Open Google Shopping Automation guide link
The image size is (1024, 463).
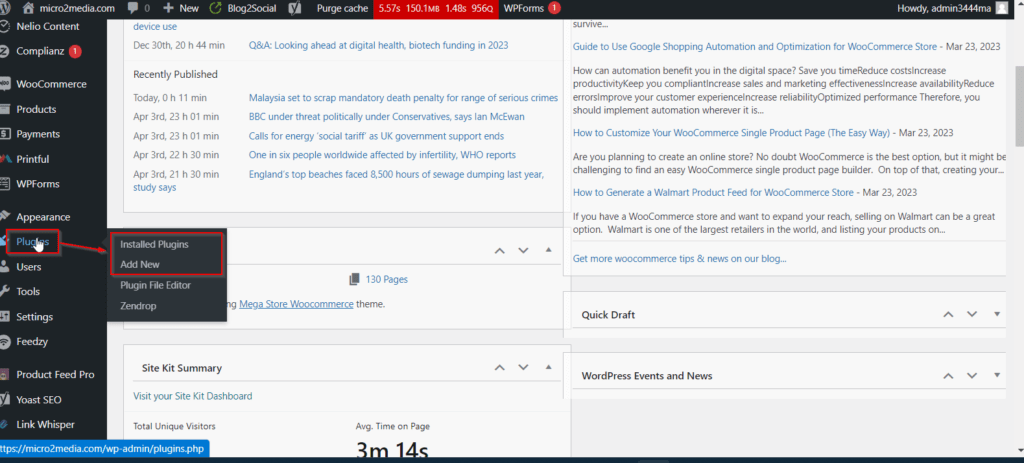[x=755, y=47]
